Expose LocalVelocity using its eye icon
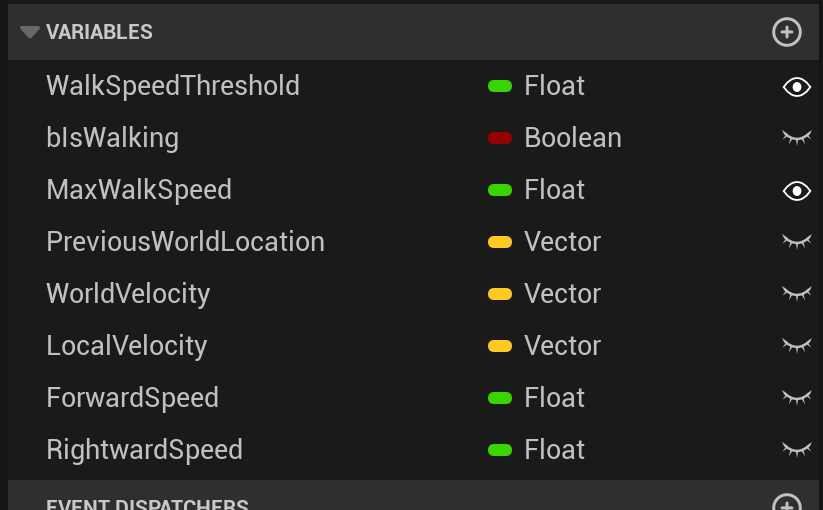The width and height of the screenshot is (823, 510). [x=796, y=346]
